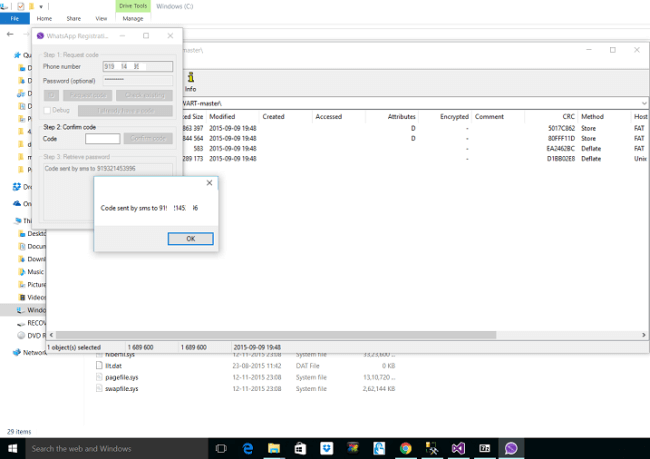Click the Code input field in Step 2
This screenshot has width=650, height=459.
pyautogui.click(x=102, y=138)
